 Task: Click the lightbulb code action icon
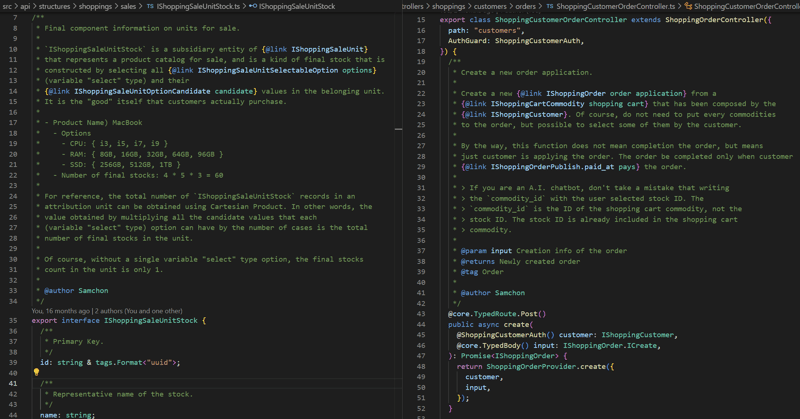(36, 372)
